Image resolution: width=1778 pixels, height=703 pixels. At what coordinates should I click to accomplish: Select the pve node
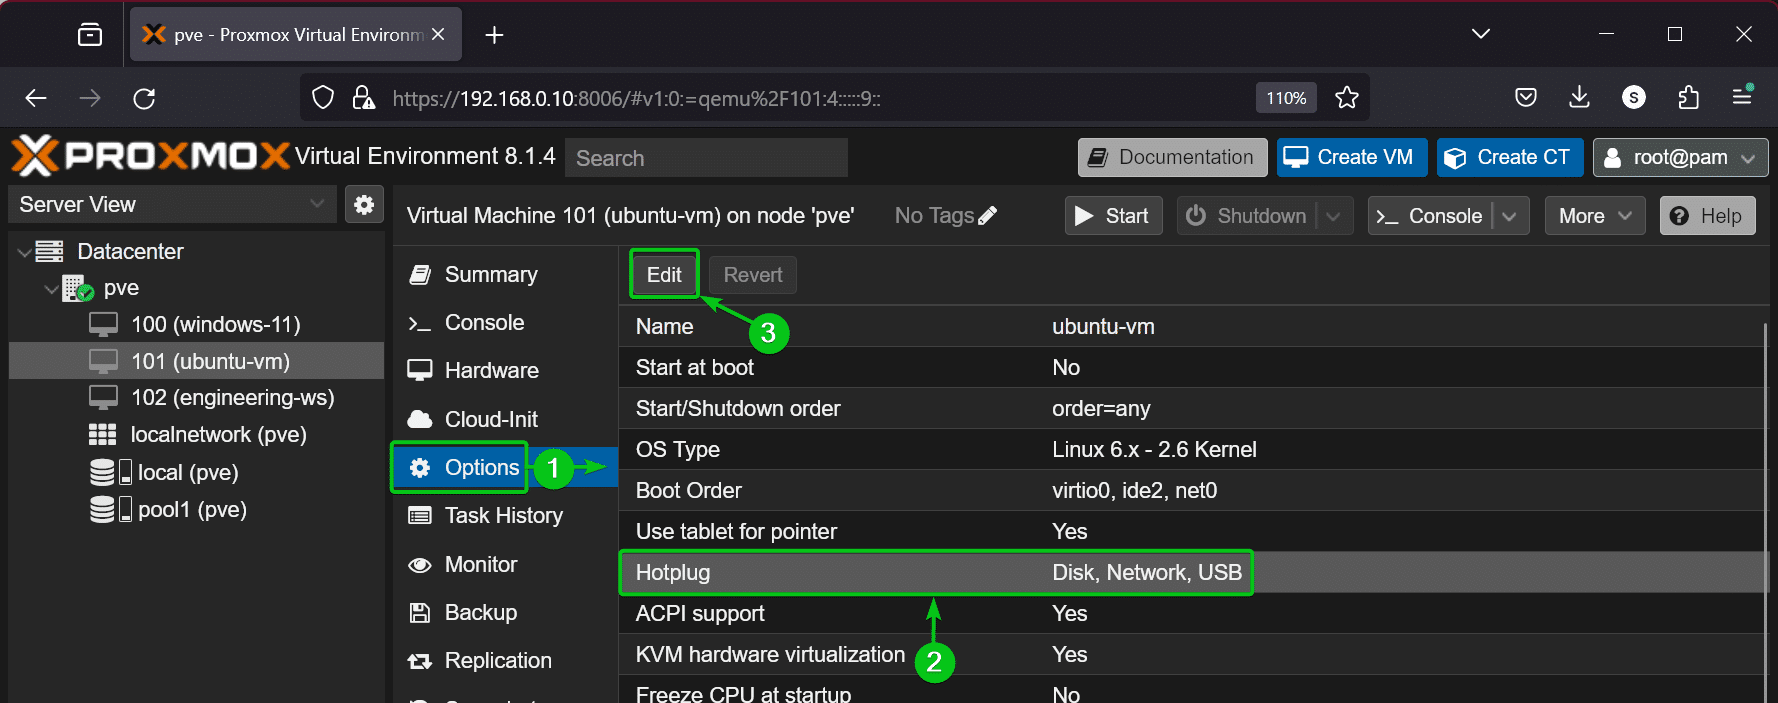(x=121, y=288)
